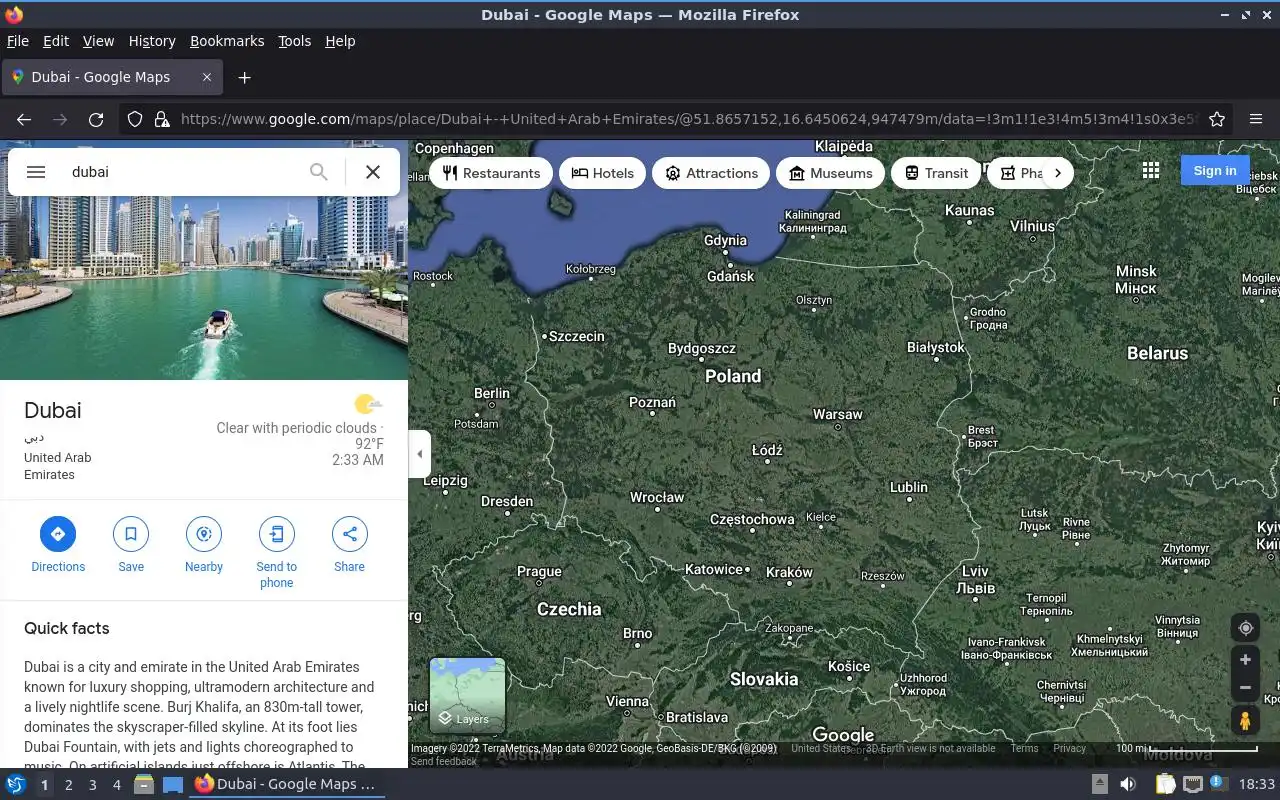Open a new browser tab

(x=244, y=77)
